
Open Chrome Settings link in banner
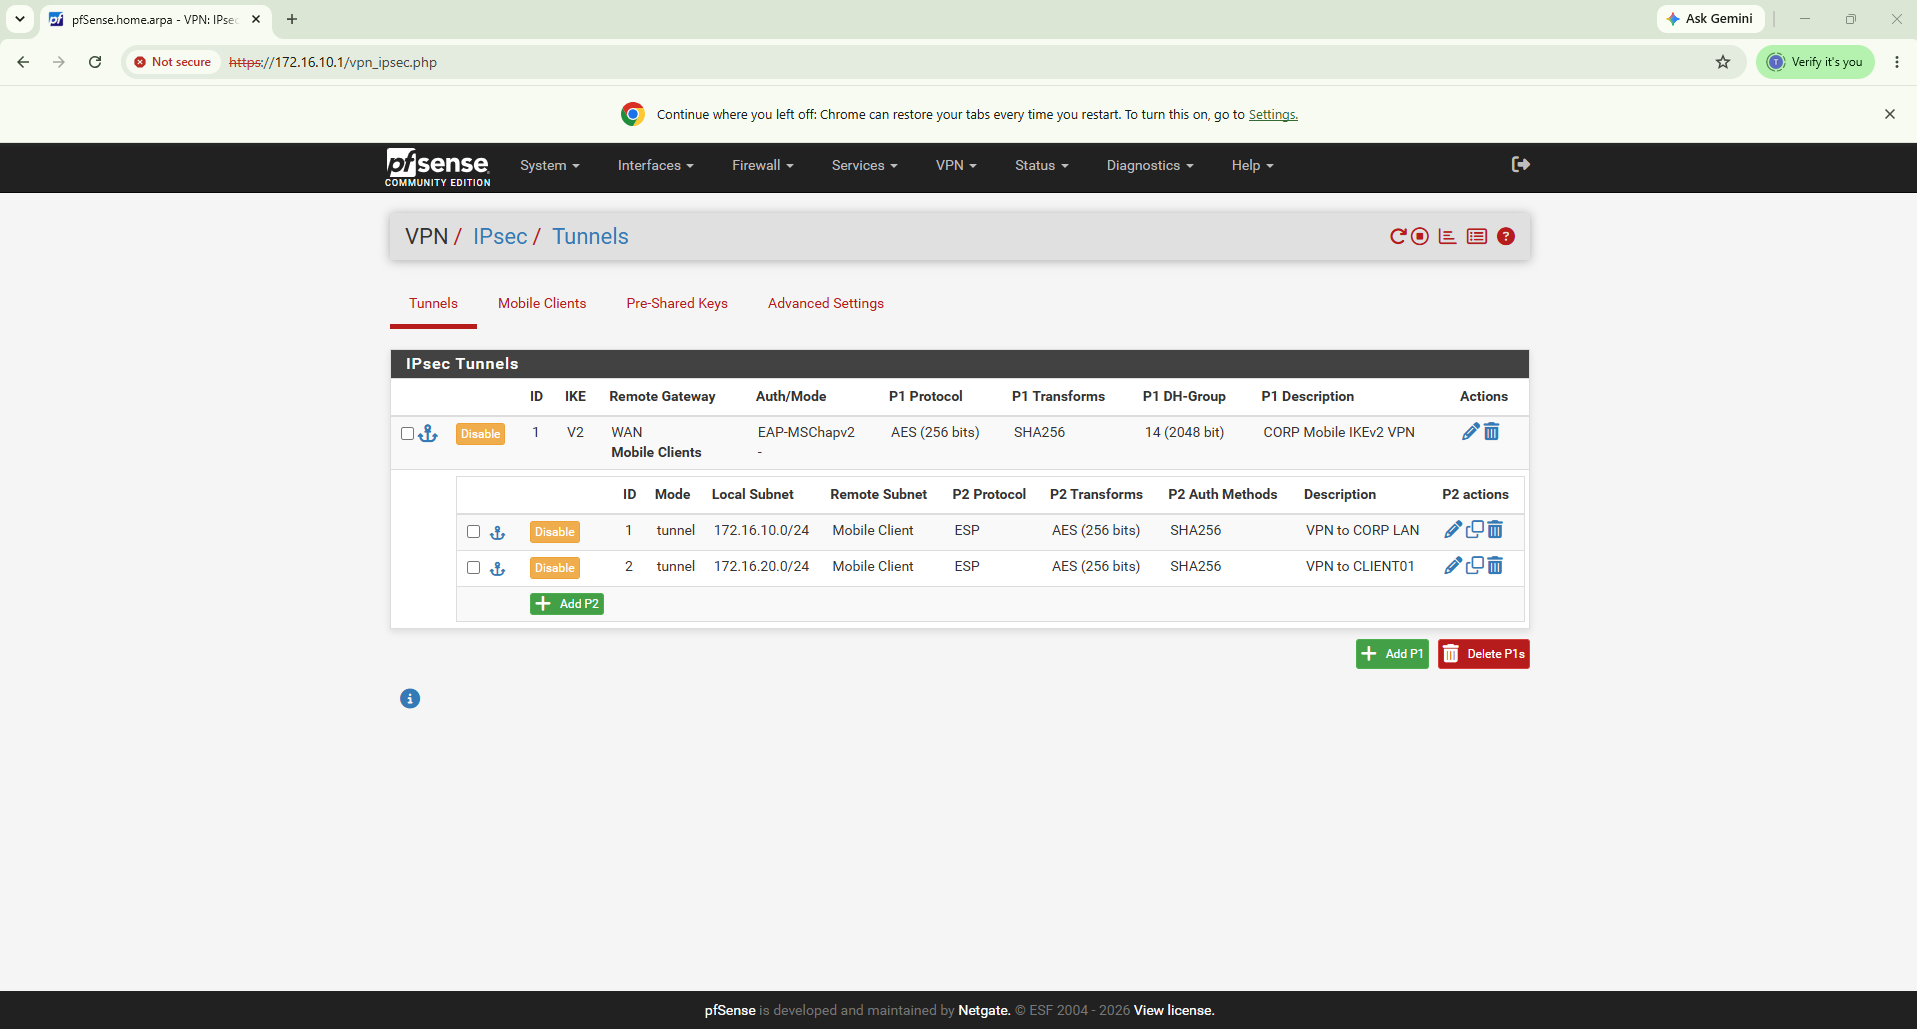(x=1273, y=115)
